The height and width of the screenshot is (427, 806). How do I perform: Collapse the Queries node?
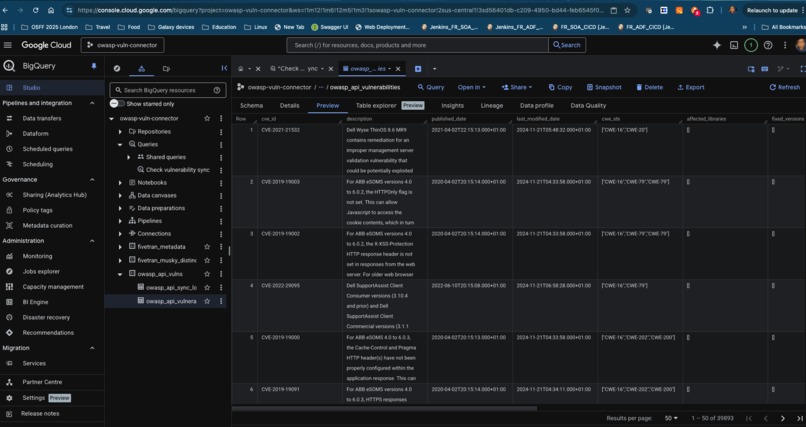point(120,144)
